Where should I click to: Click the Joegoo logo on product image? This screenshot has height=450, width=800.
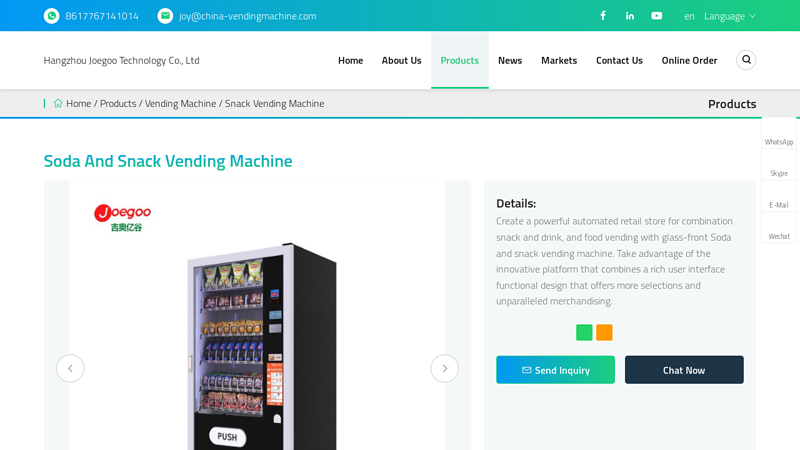(122, 218)
